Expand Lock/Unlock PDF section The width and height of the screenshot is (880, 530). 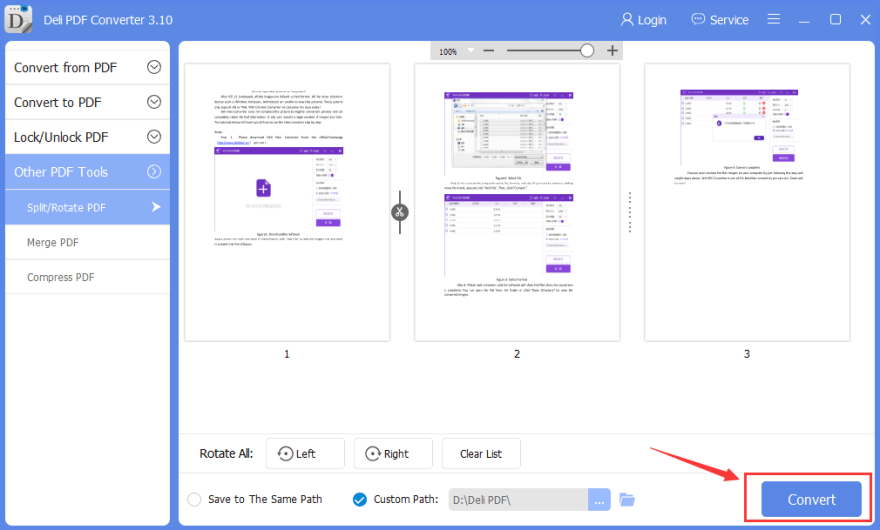point(88,137)
